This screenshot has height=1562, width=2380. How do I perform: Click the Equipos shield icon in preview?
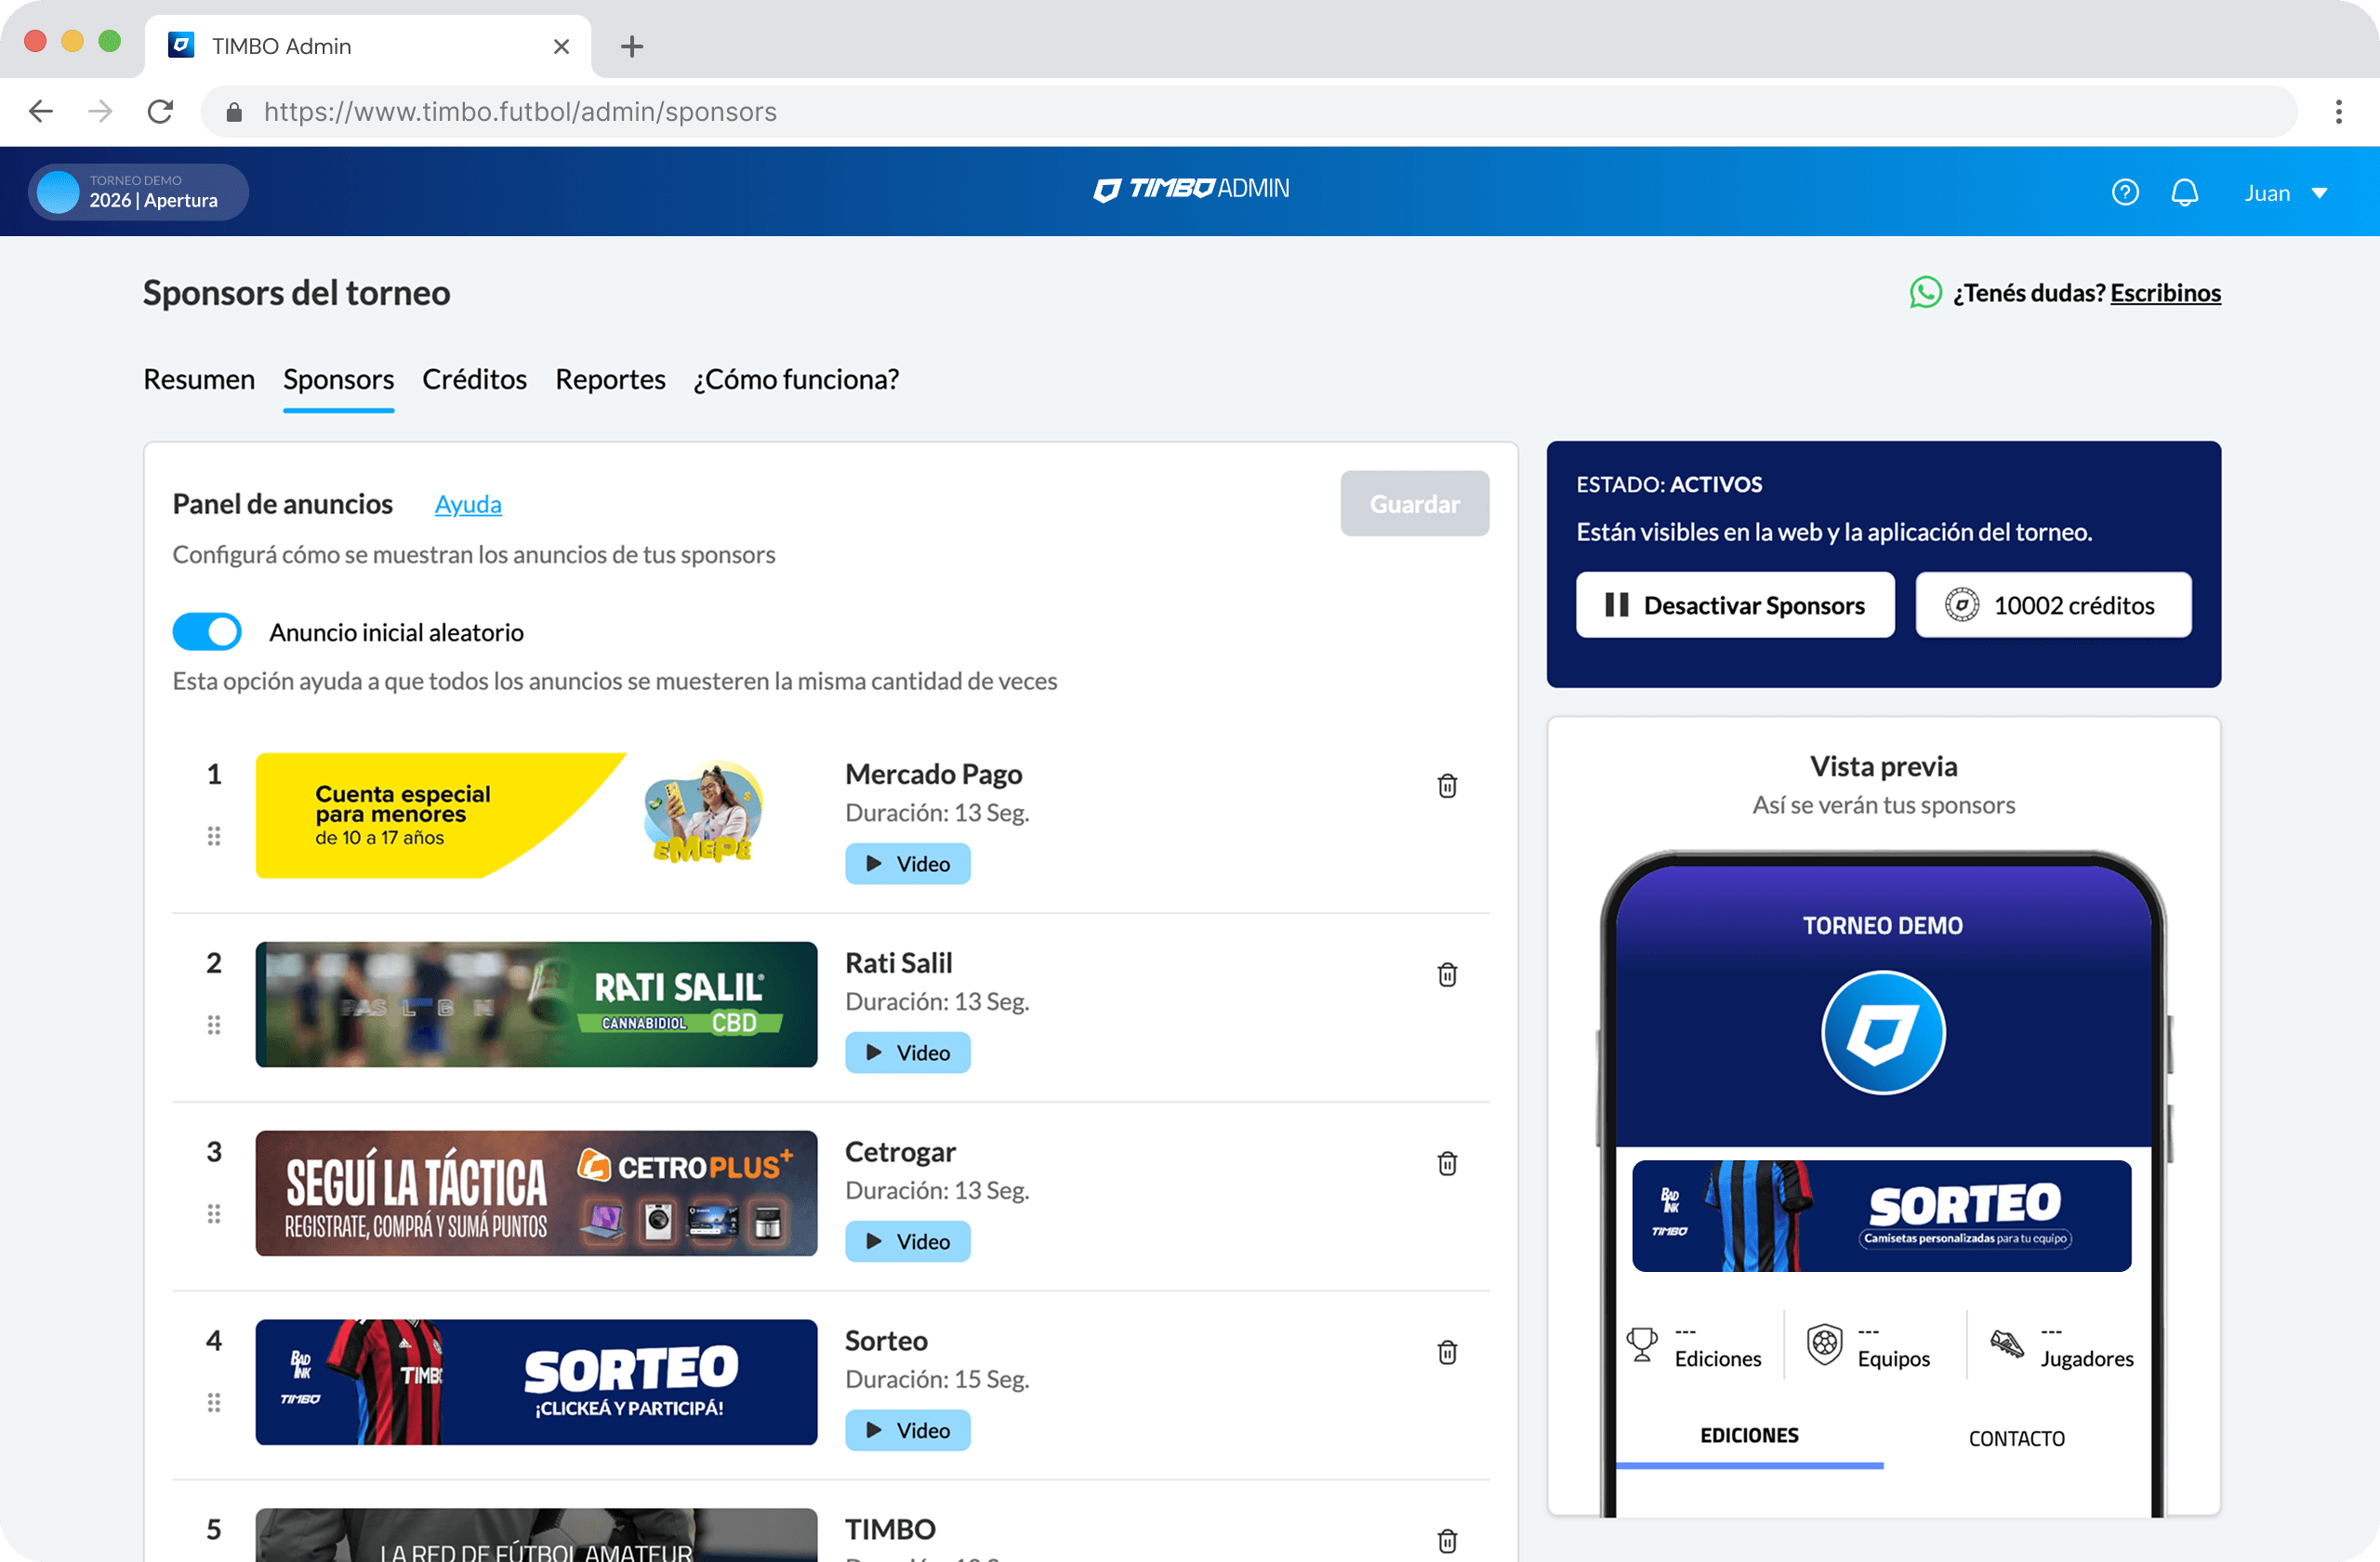[1825, 1345]
